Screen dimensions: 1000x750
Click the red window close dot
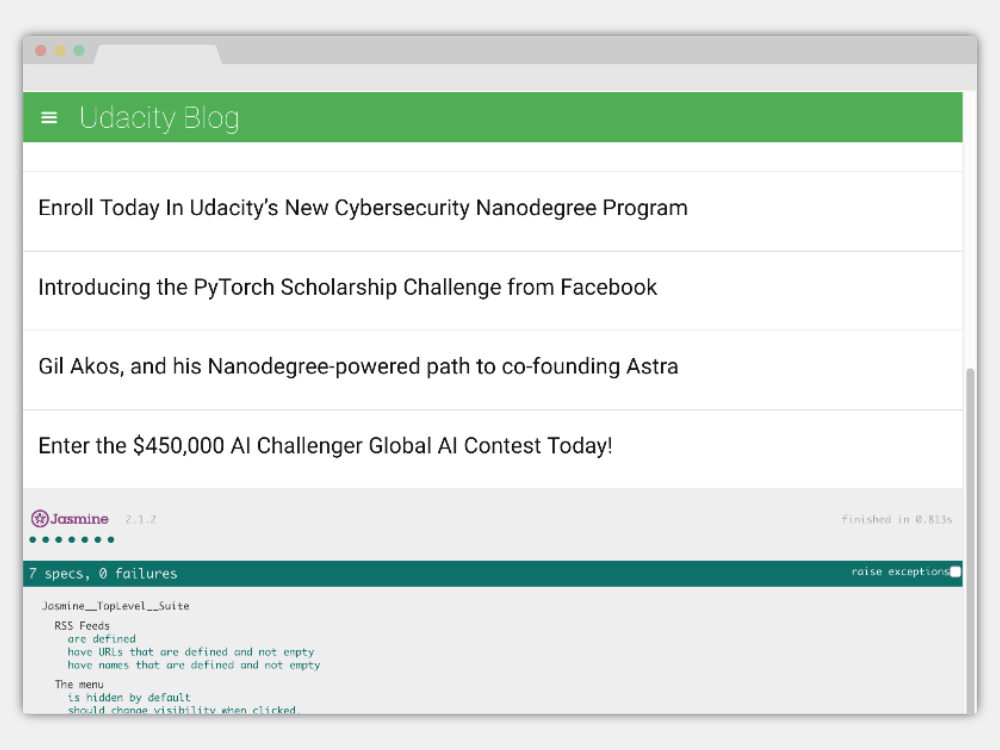coord(41,50)
